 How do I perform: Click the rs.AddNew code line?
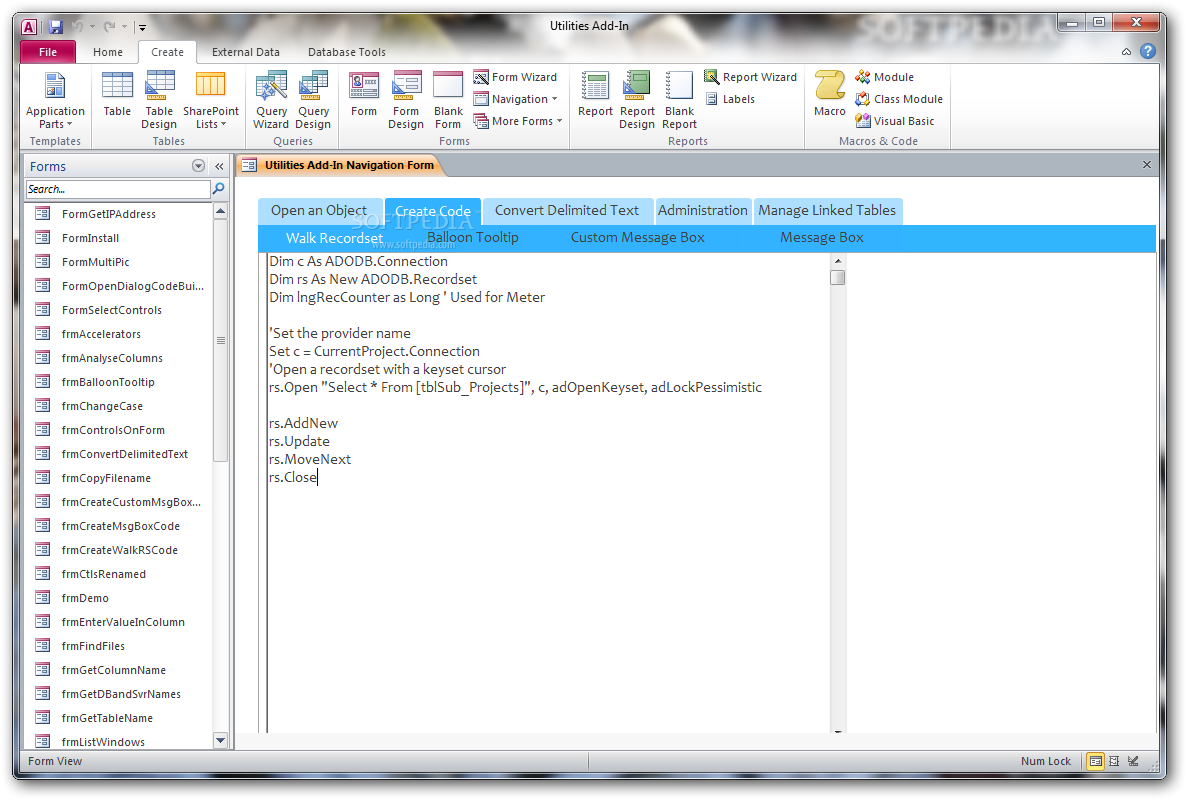(x=303, y=423)
